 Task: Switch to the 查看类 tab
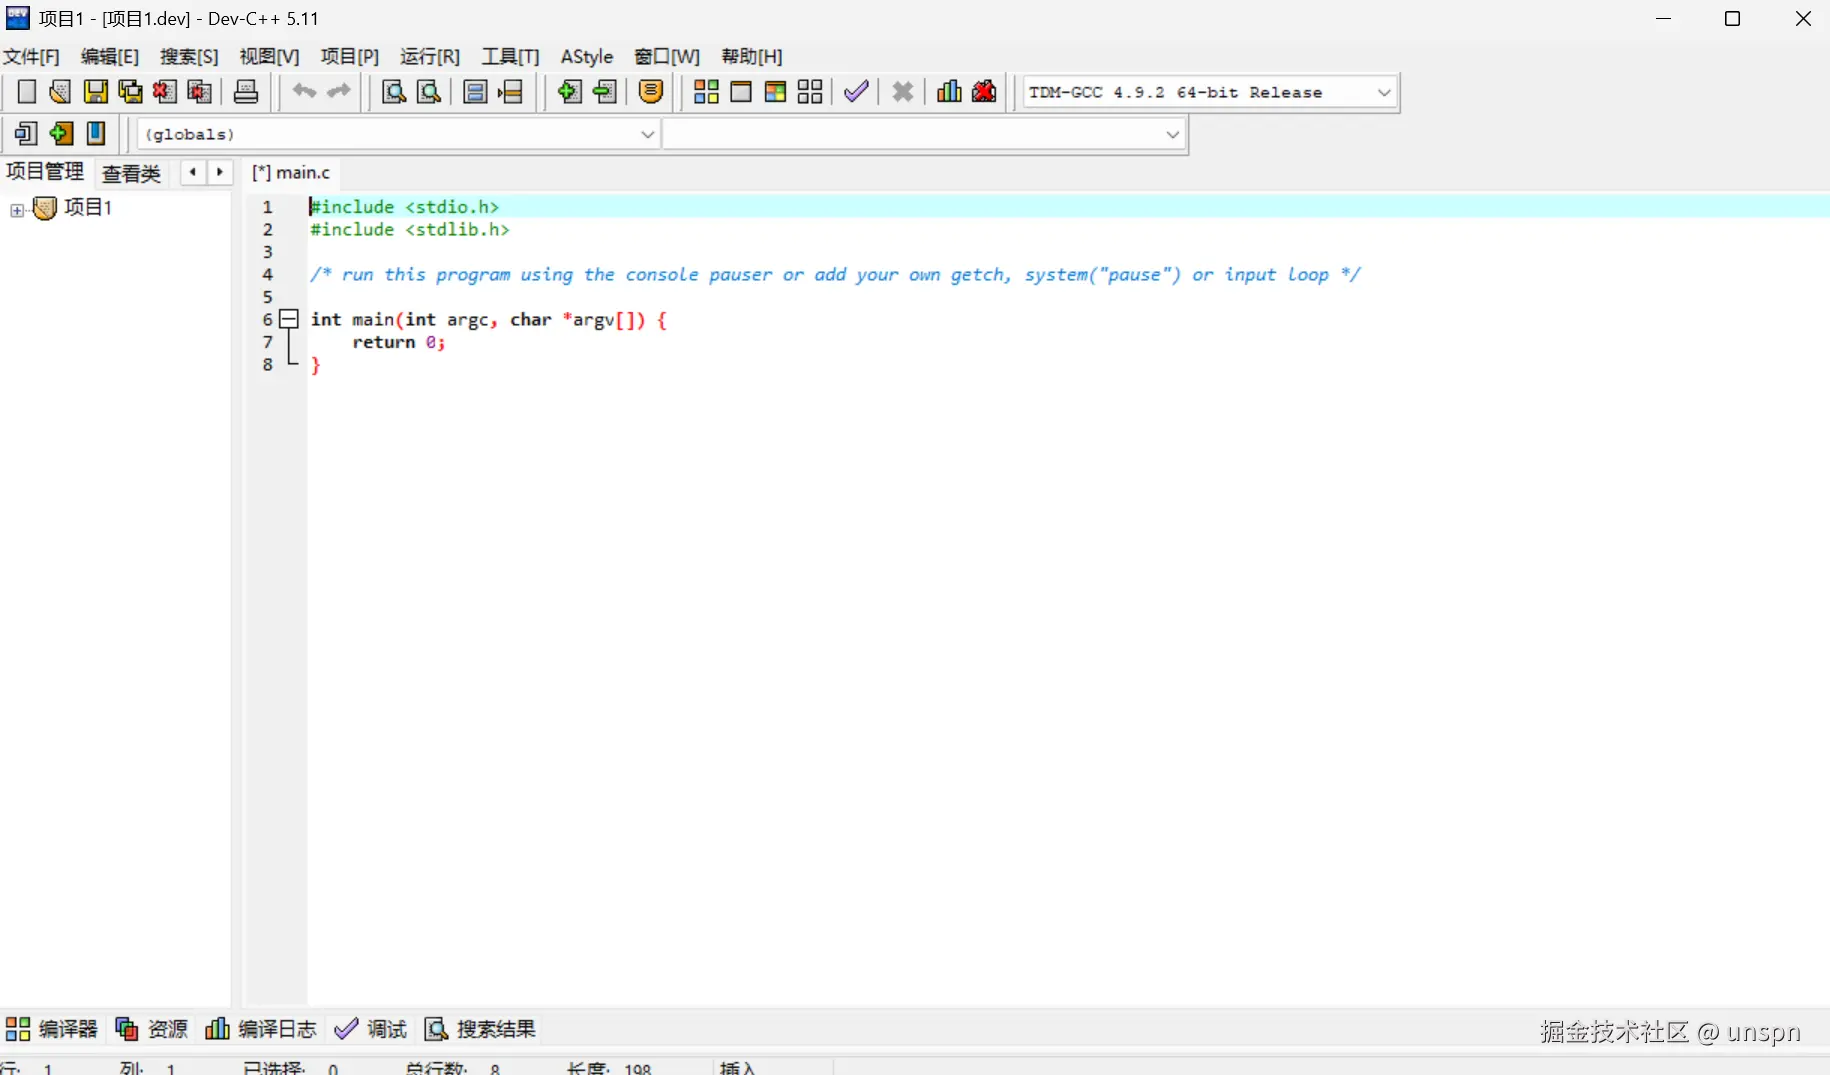[x=131, y=173]
